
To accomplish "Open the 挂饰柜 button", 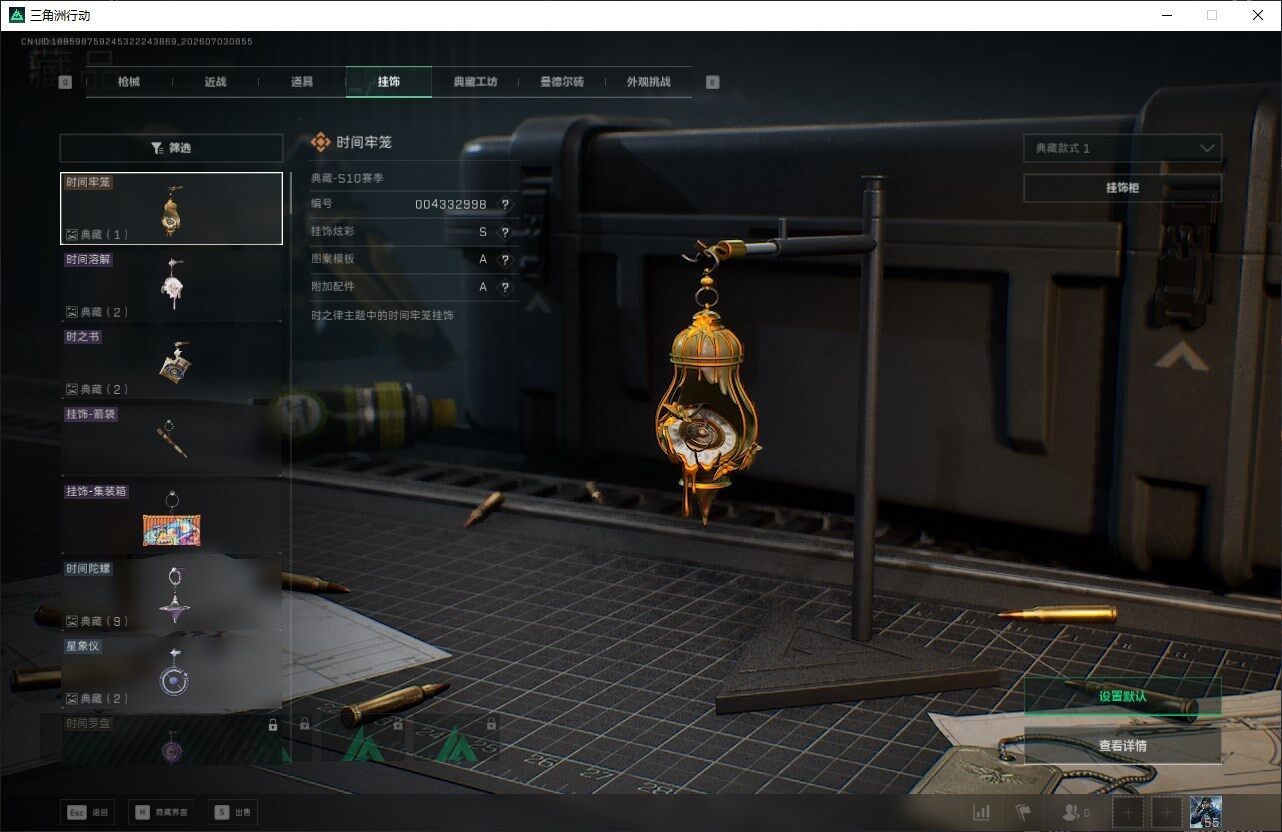I will click(1122, 188).
